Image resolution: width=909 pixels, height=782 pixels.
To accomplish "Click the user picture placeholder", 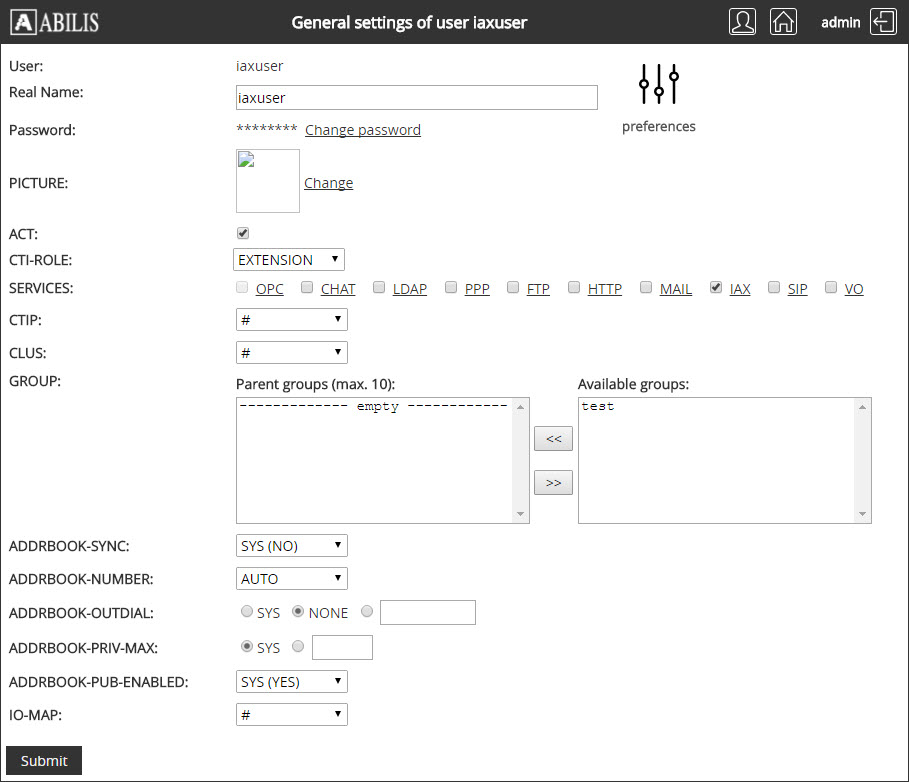I will click(268, 181).
